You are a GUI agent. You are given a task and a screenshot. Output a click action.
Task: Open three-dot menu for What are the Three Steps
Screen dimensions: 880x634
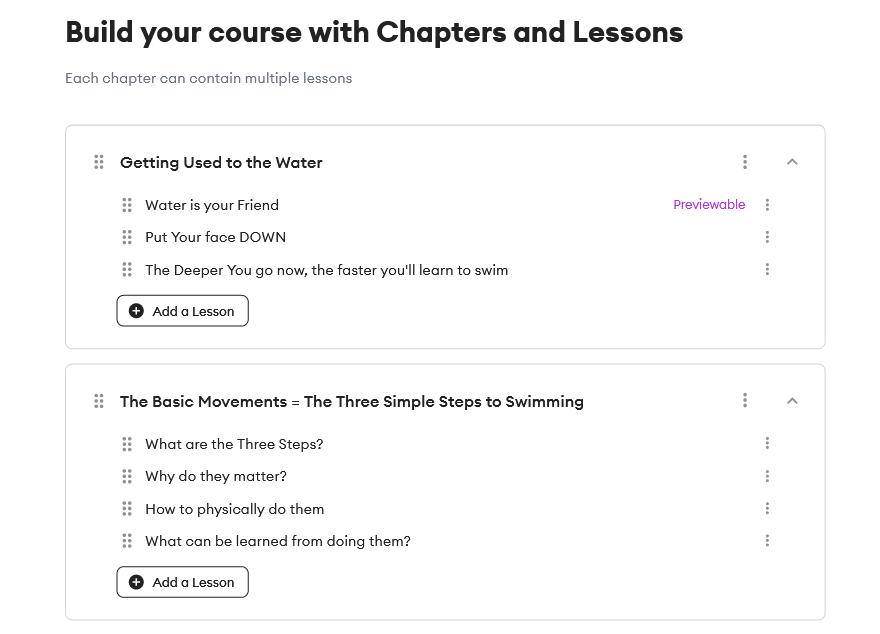click(767, 444)
